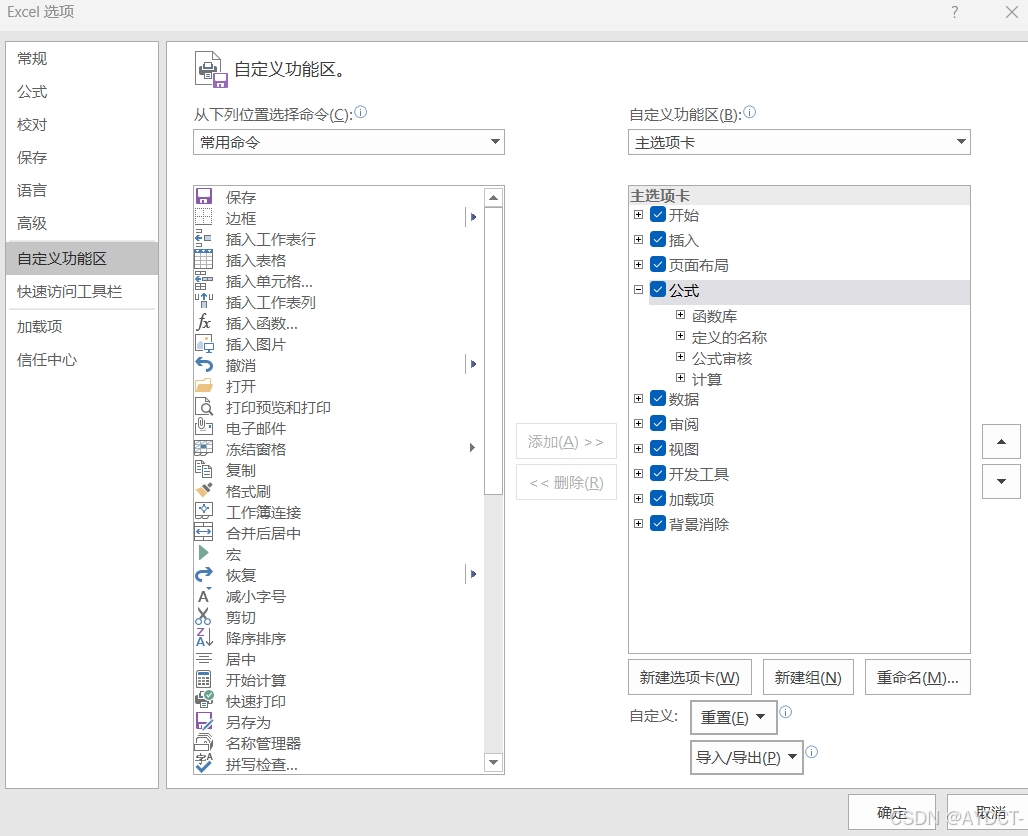Expand the 公式审核 group

pos(681,357)
